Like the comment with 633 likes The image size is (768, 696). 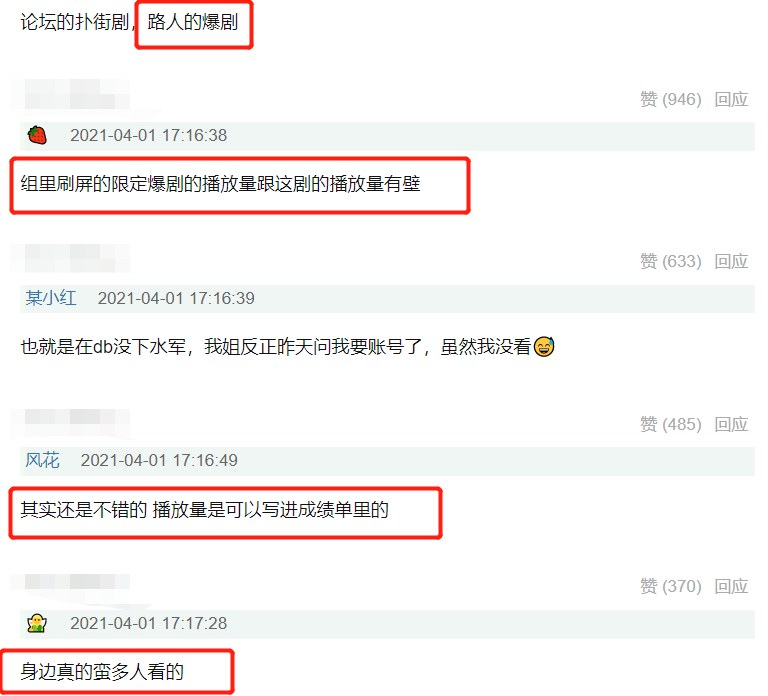[671, 262]
